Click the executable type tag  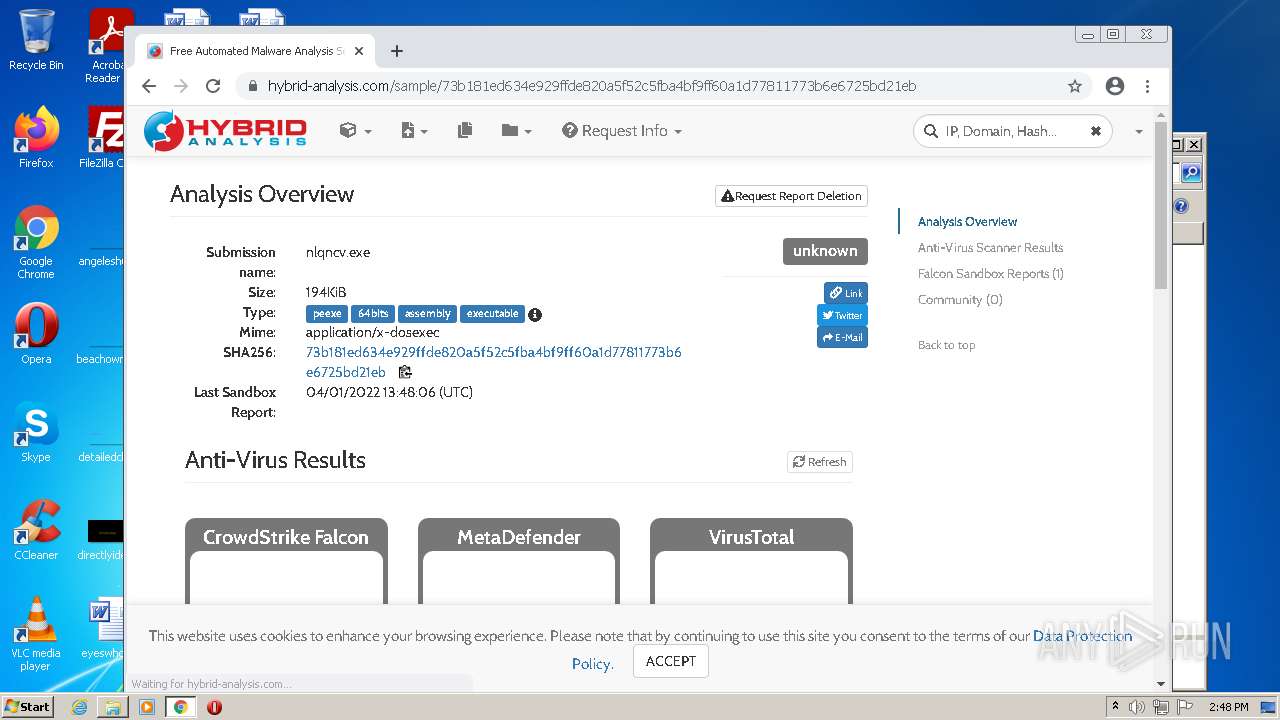(492, 314)
